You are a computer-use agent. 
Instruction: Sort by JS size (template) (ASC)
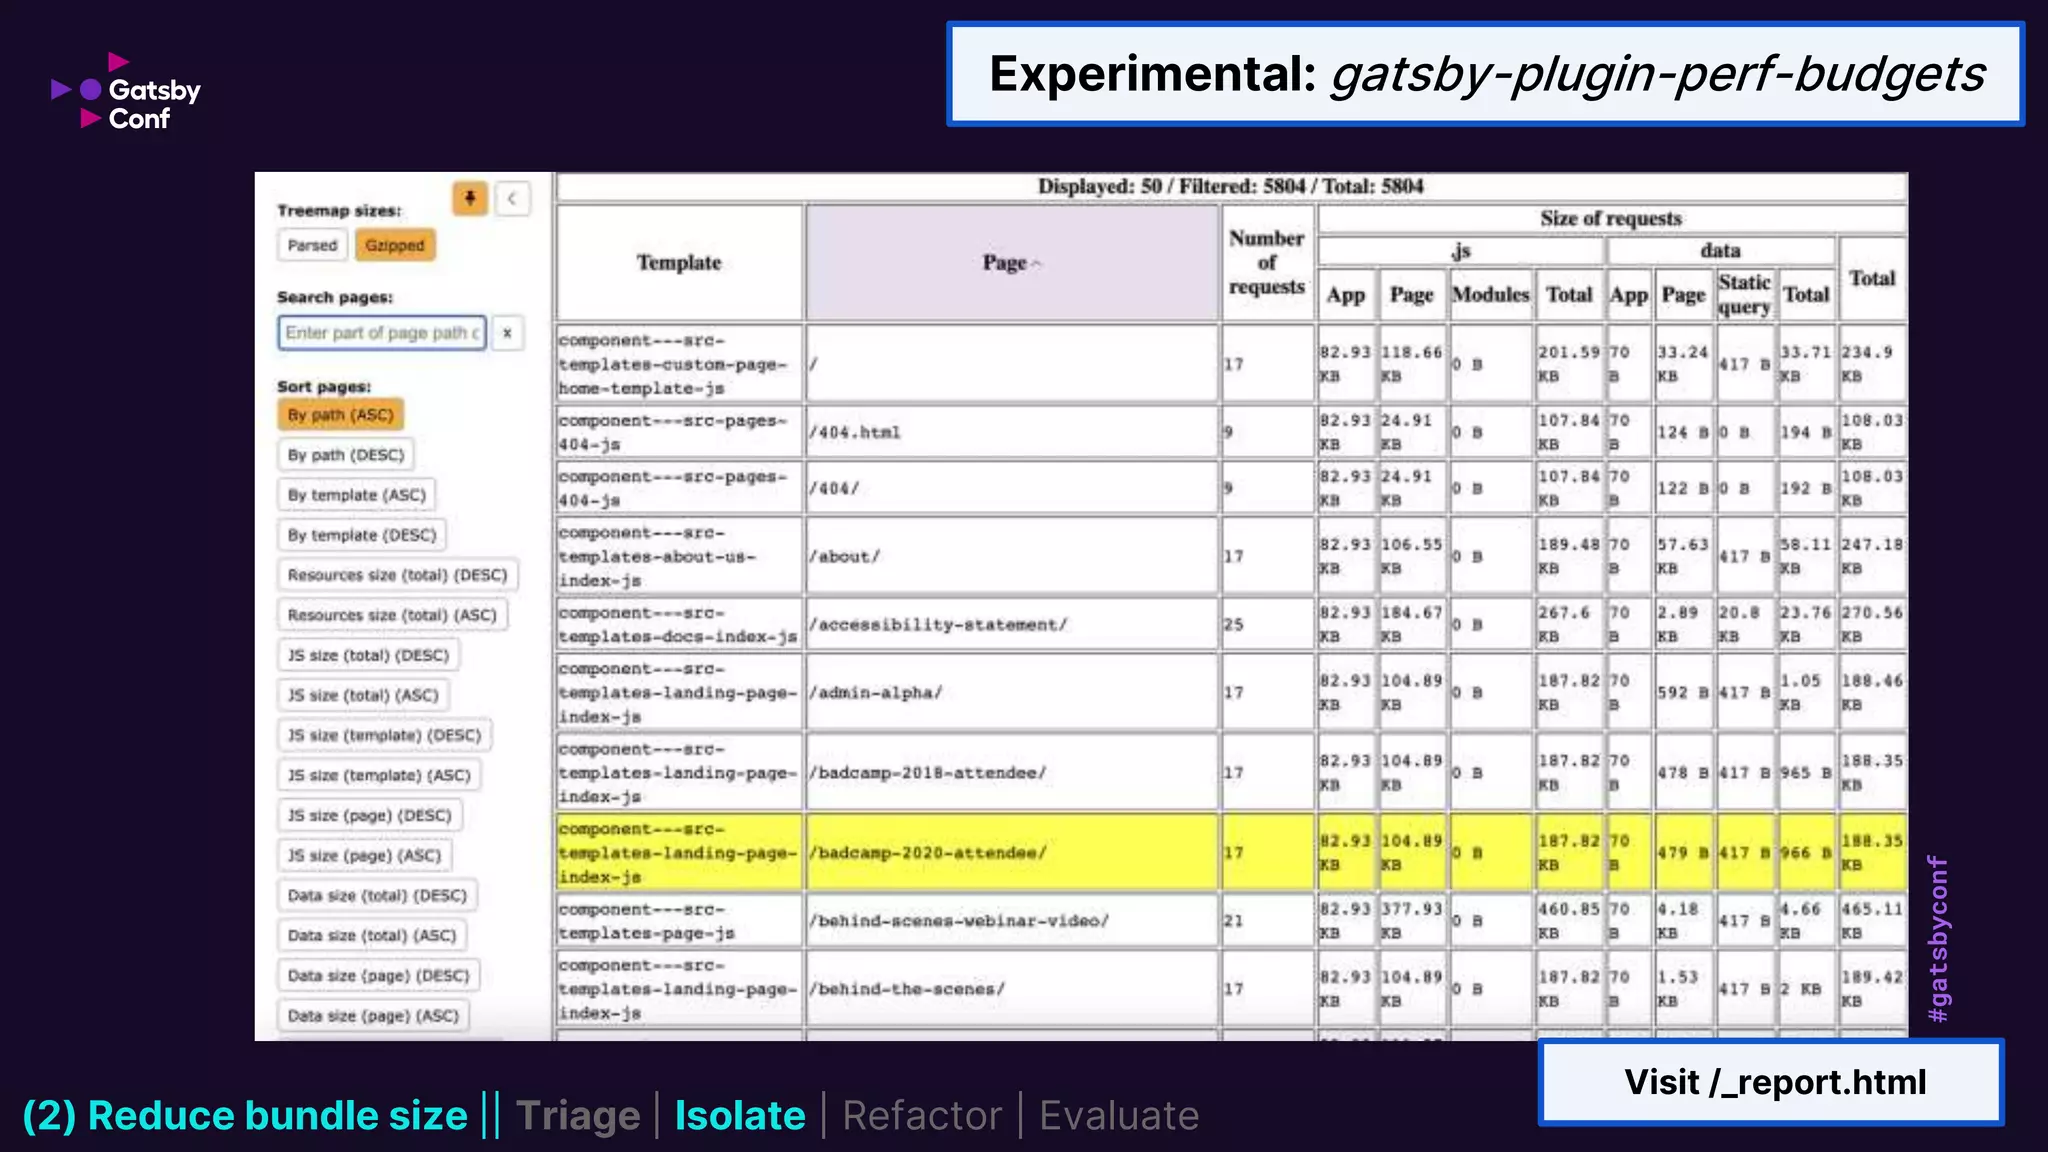[x=379, y=775]
